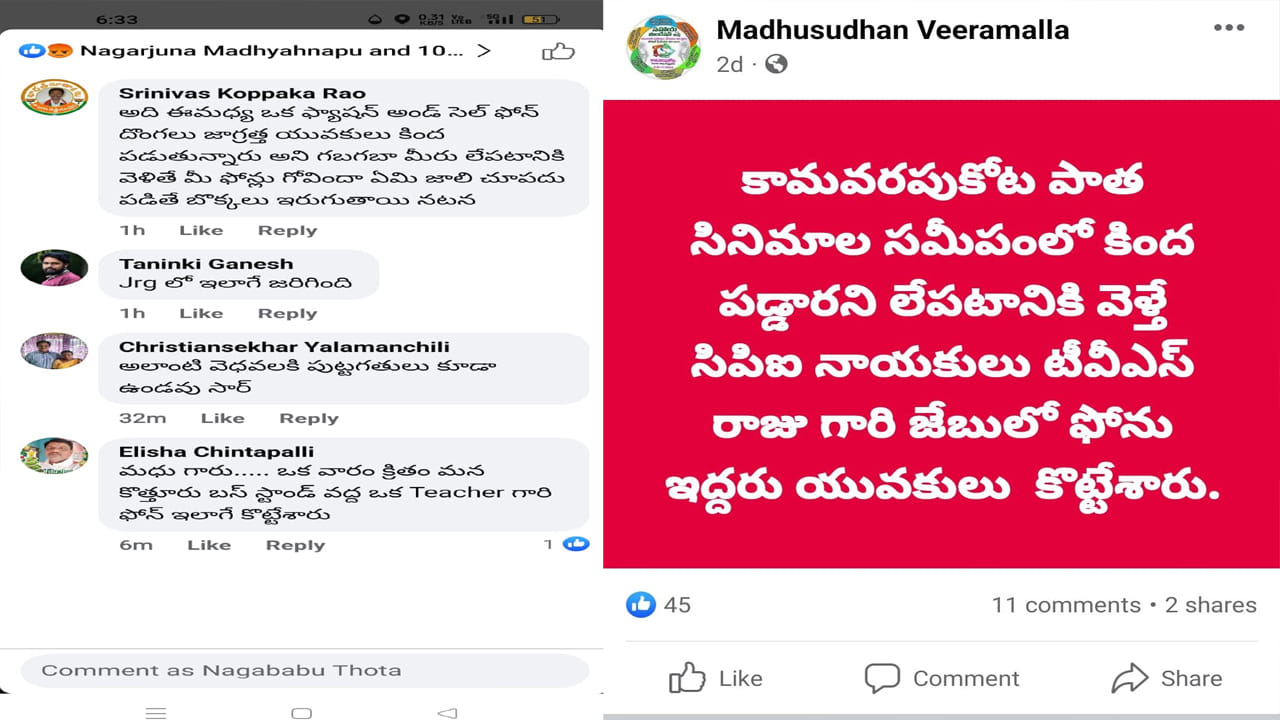Tap the Share arrow icon
1280x720 pixels.
point(1130,678)
